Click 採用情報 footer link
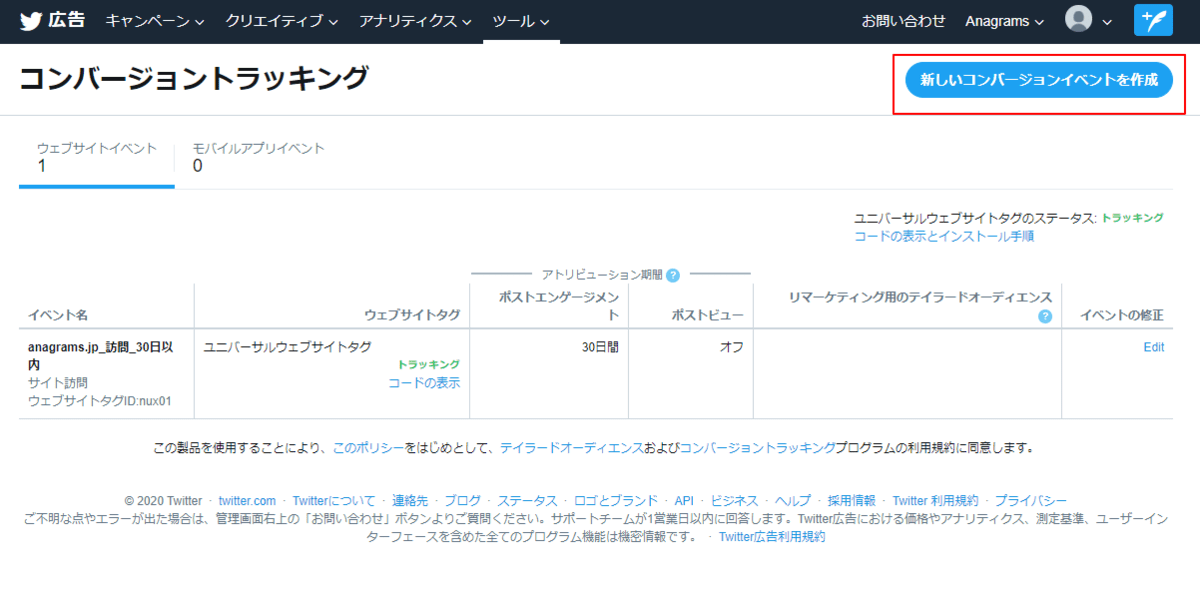The width and height of the screenshot is (1200, 590). (851, 500)
